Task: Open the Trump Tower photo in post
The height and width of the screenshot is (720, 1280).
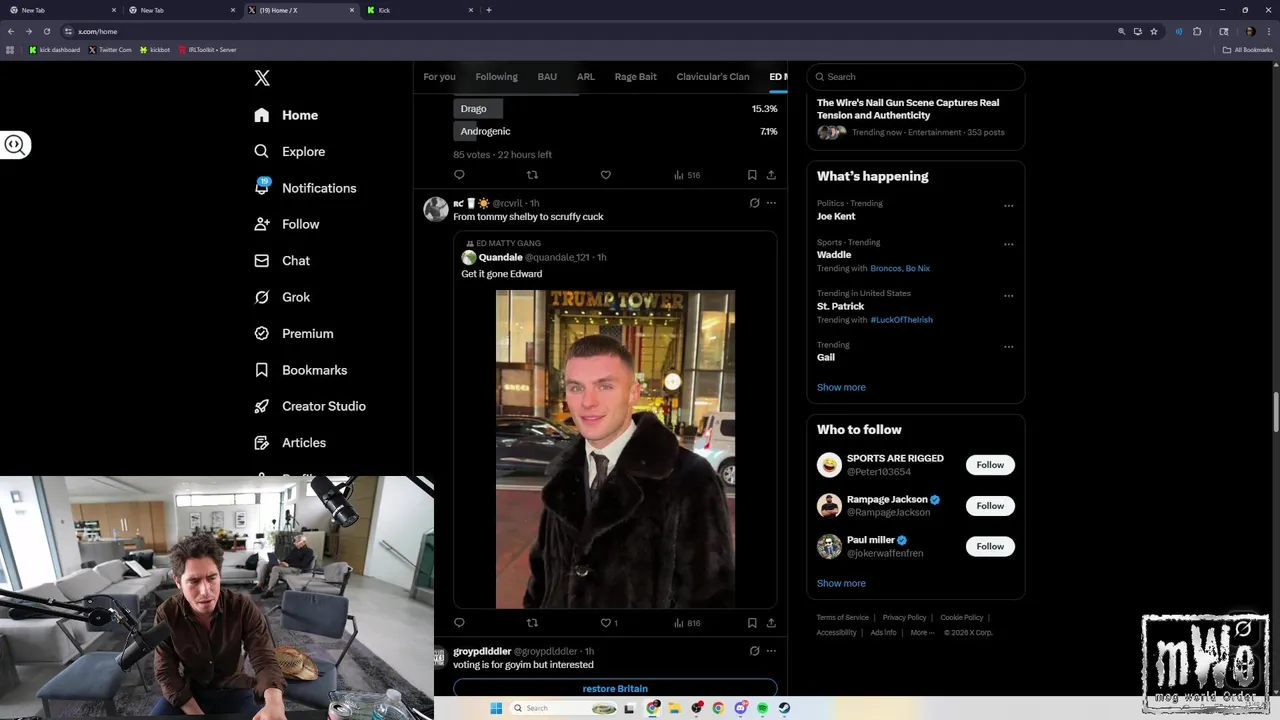Action: [x=615, y=449]
